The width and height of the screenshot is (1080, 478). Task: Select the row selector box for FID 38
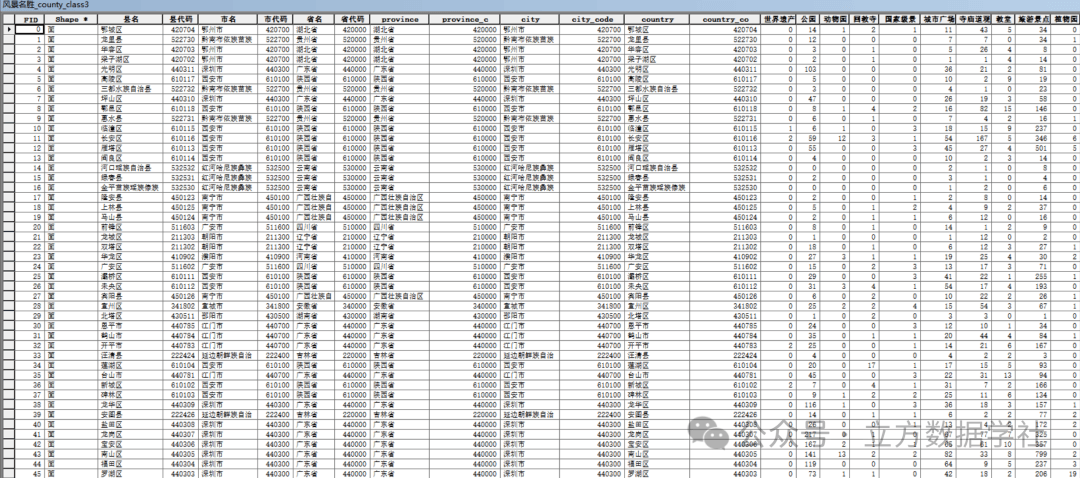tap(8, 404)
